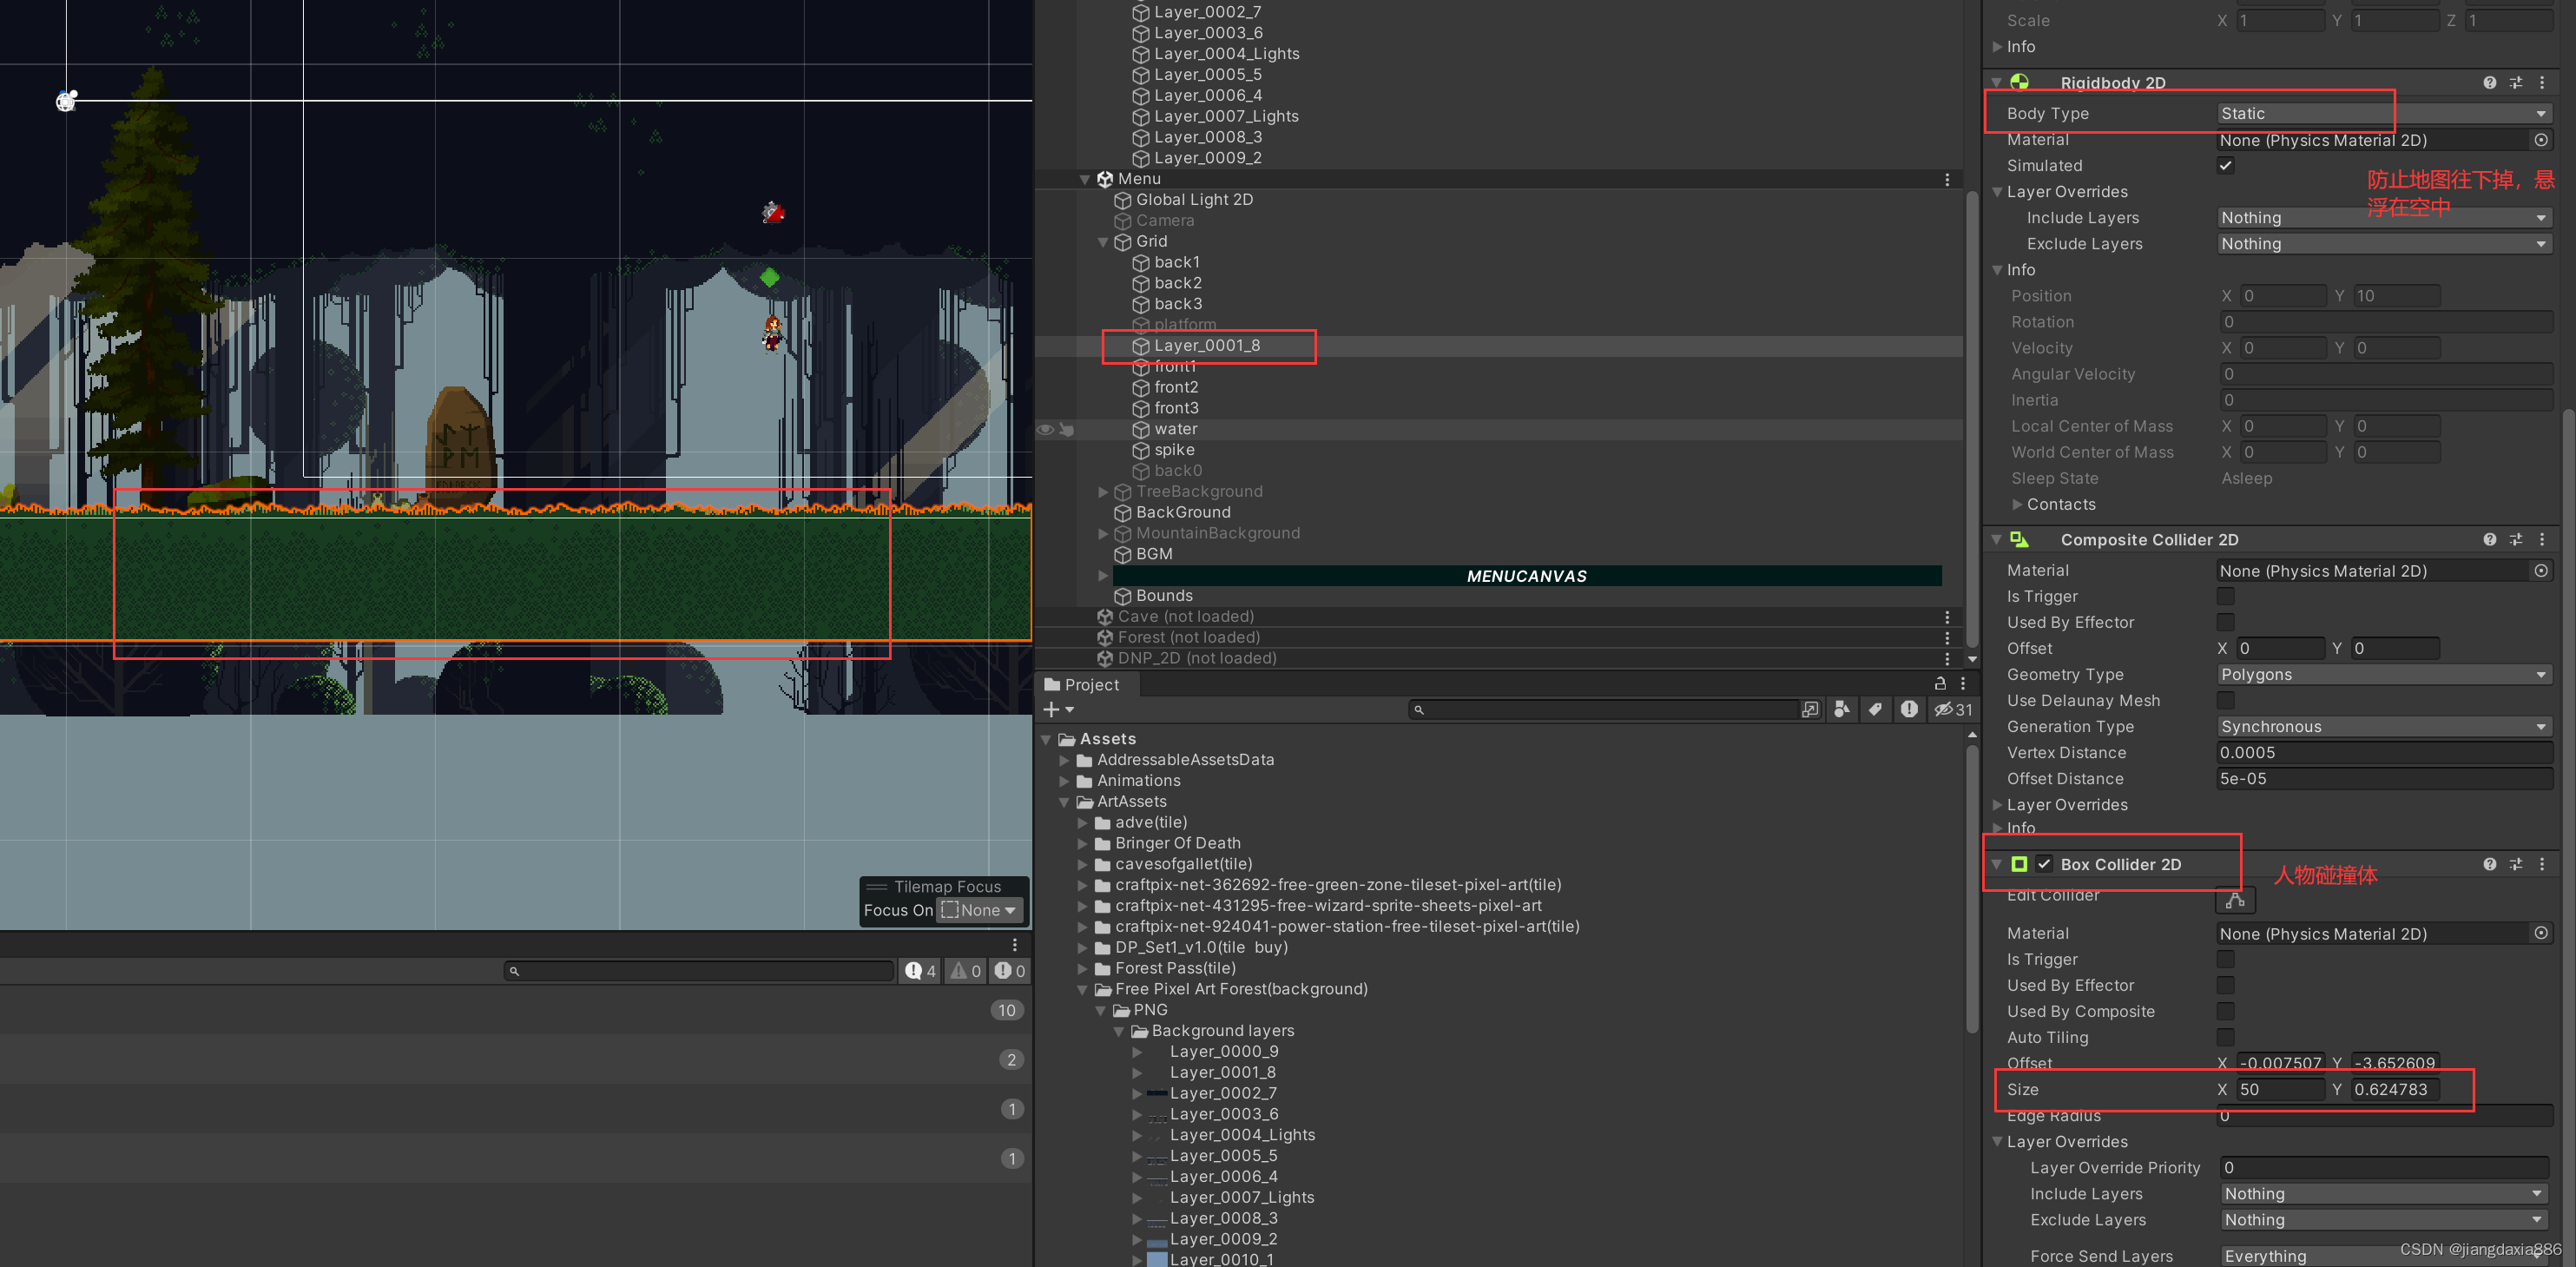Open Composite Collider 2D preset settings icon
The width and height of the screenshot is (2576, 1267).
tap(2516, 539)
